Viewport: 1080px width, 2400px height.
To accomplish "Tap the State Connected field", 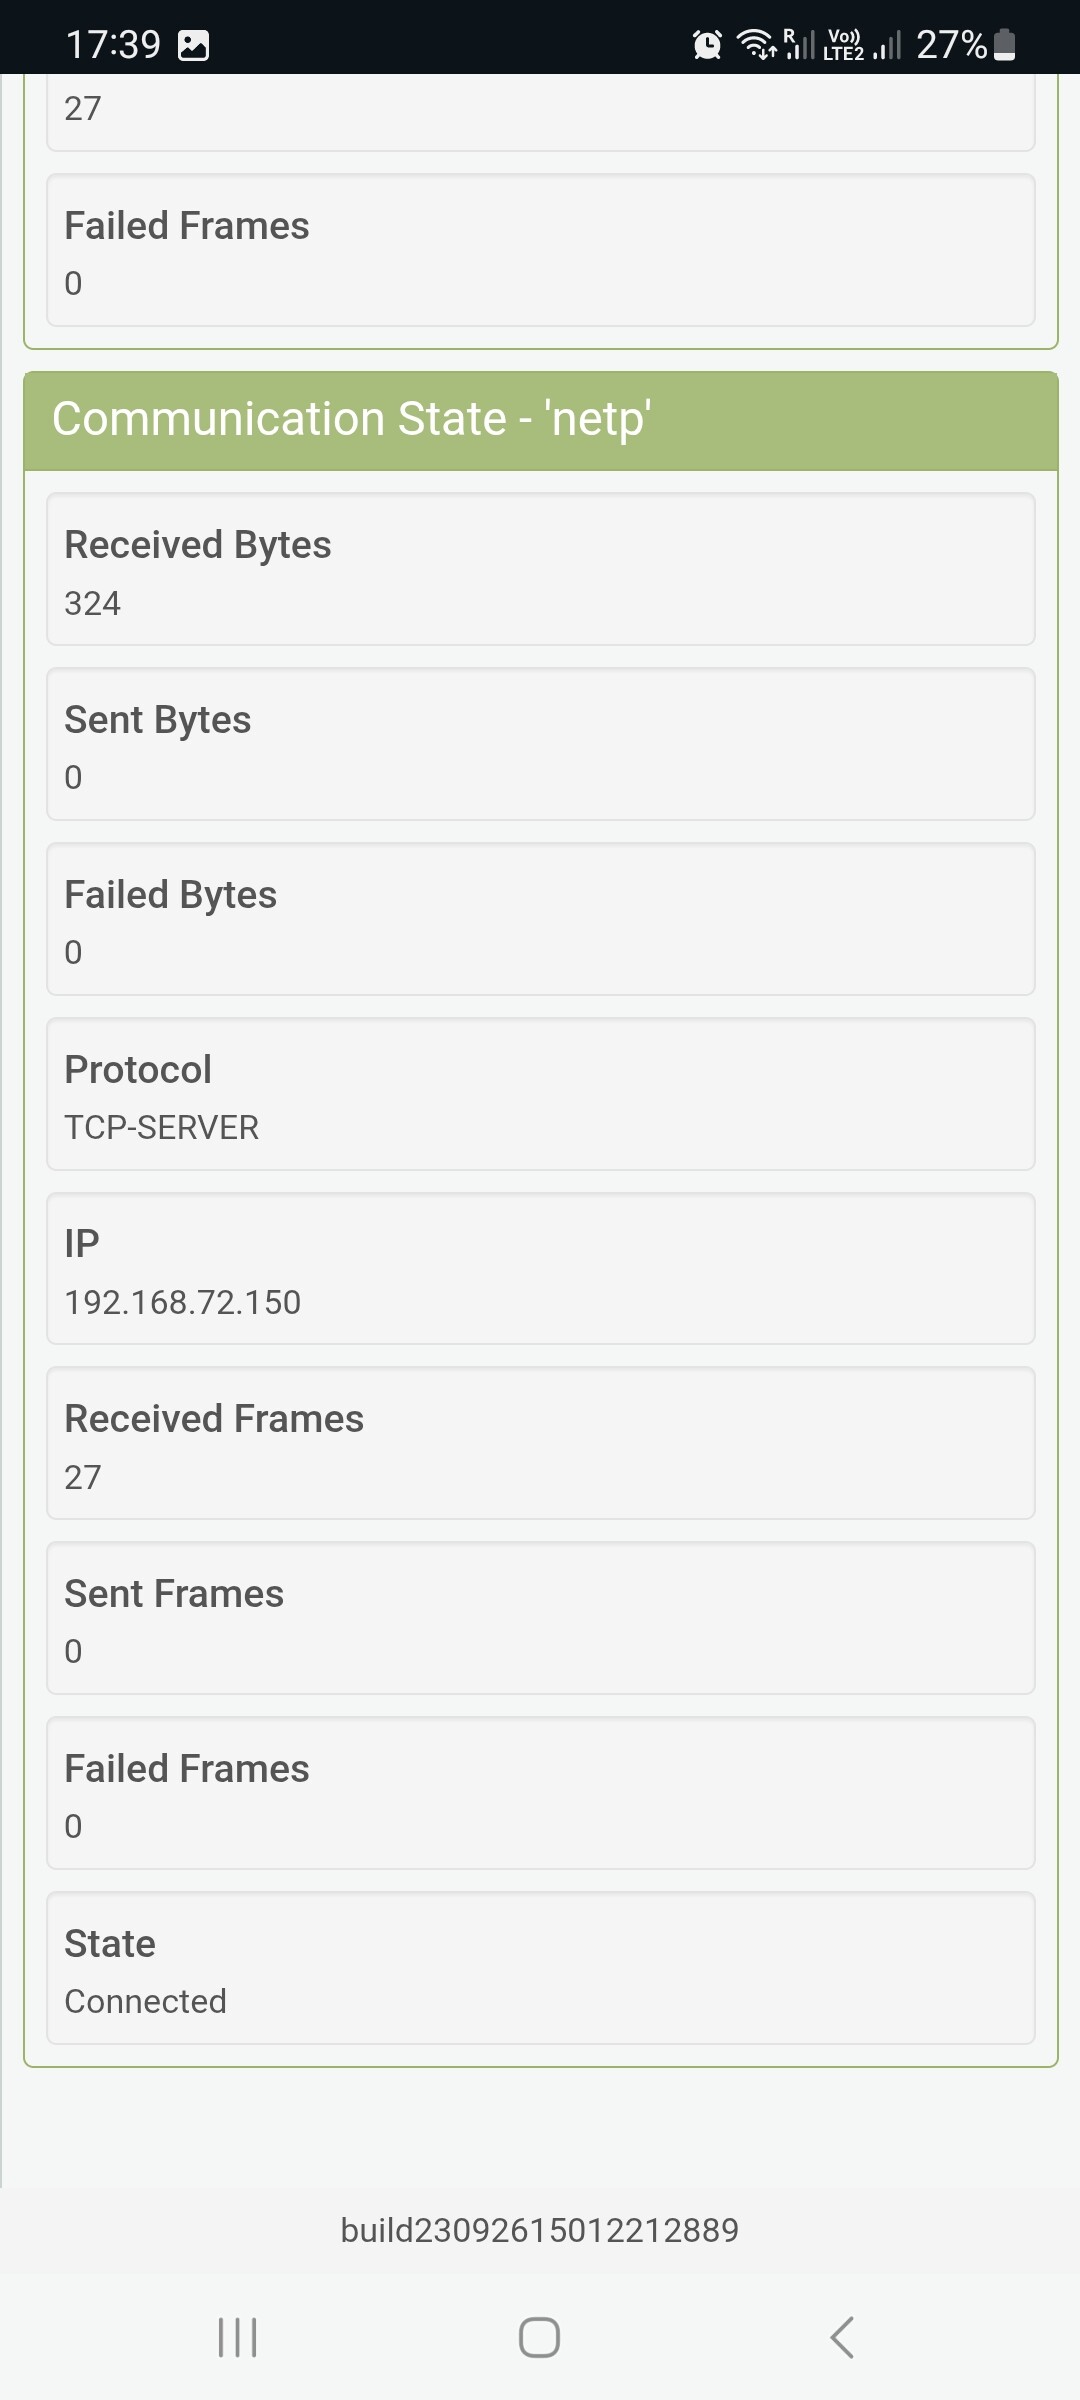I will coord(540,1968).
